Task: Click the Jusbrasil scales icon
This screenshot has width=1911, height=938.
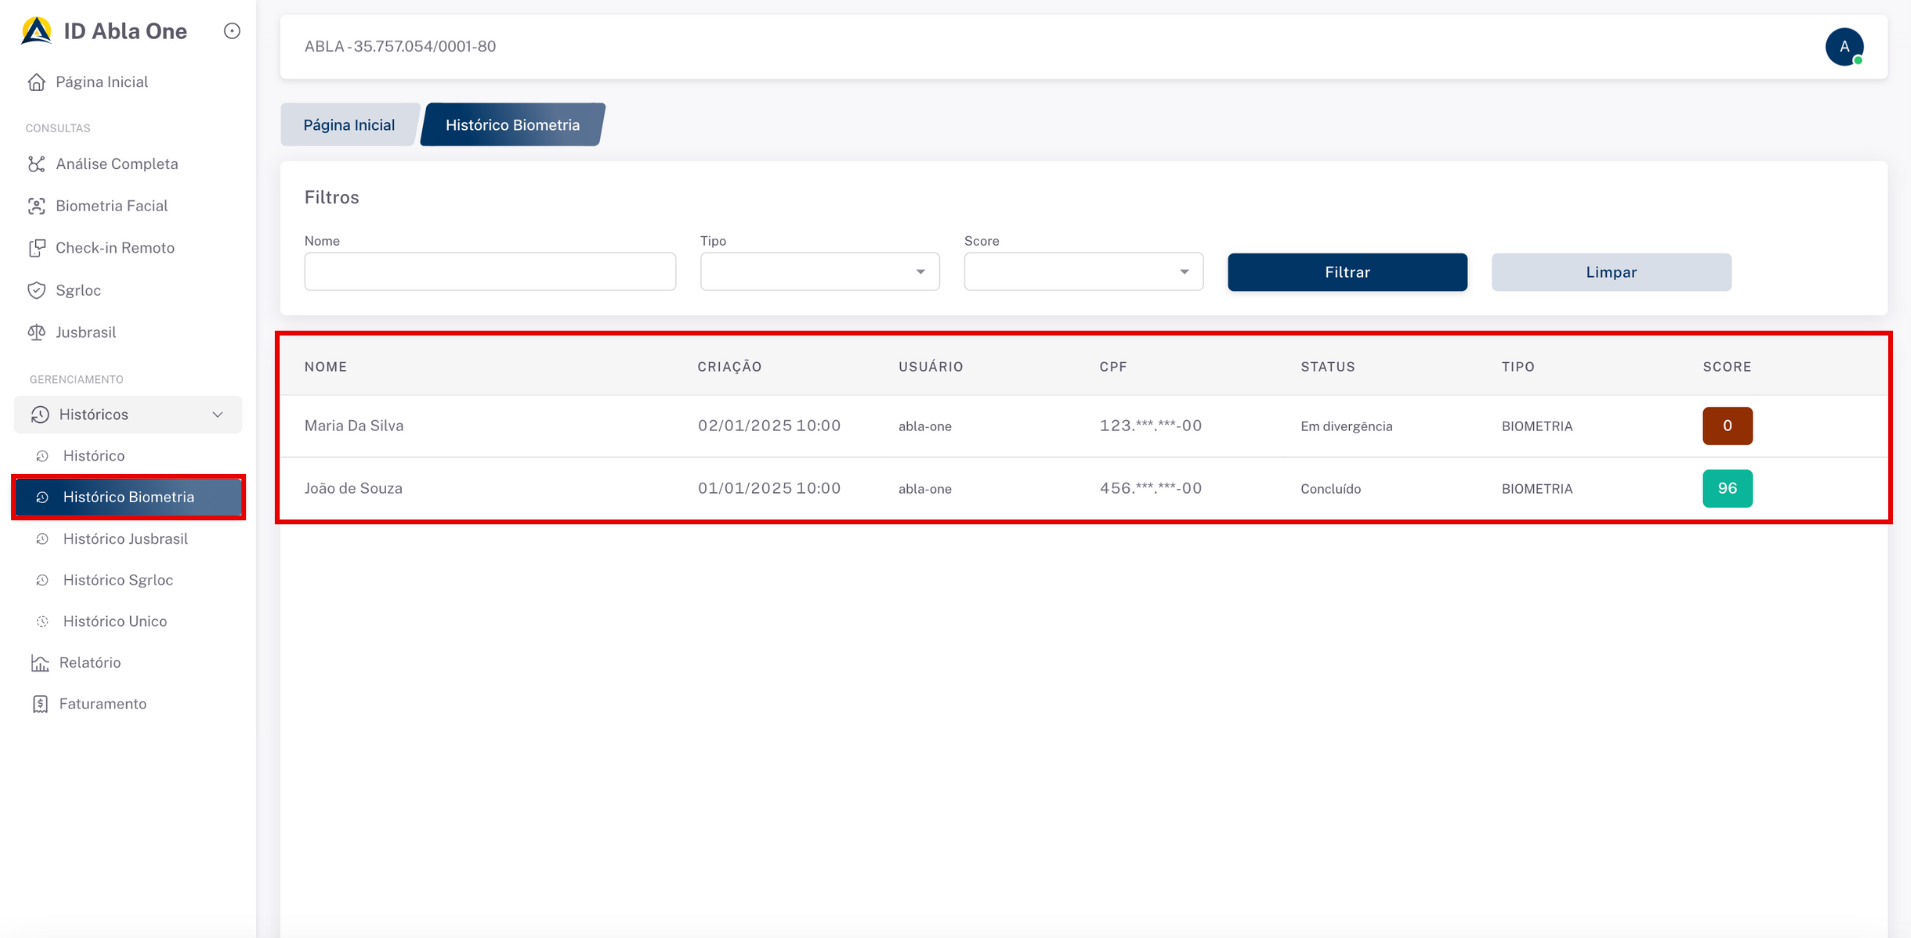Action: coord(37,332)
